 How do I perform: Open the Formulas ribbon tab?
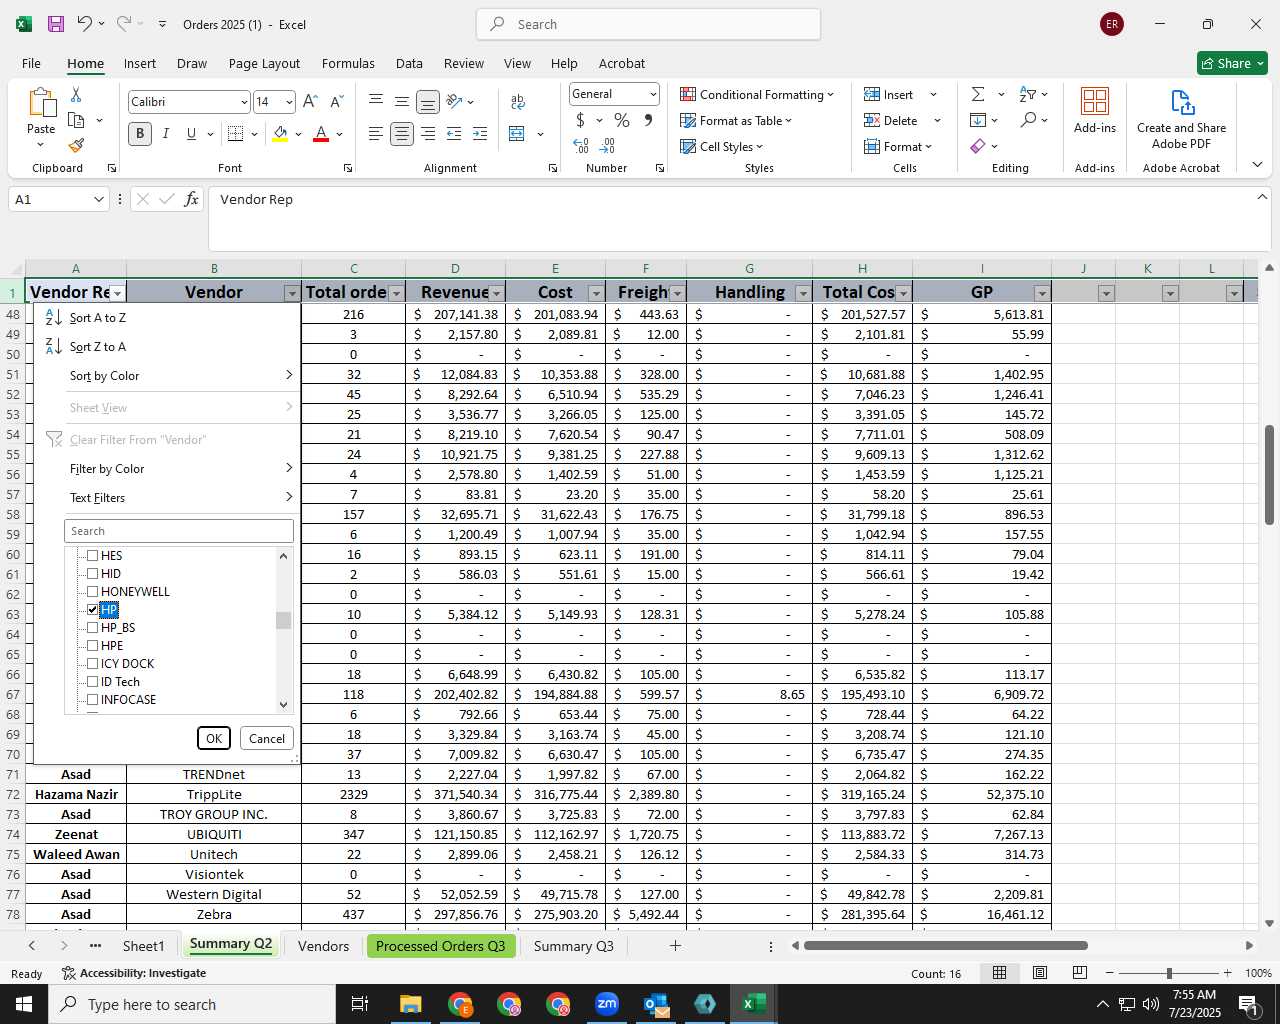pyautogui.click(x=348, y=63)
